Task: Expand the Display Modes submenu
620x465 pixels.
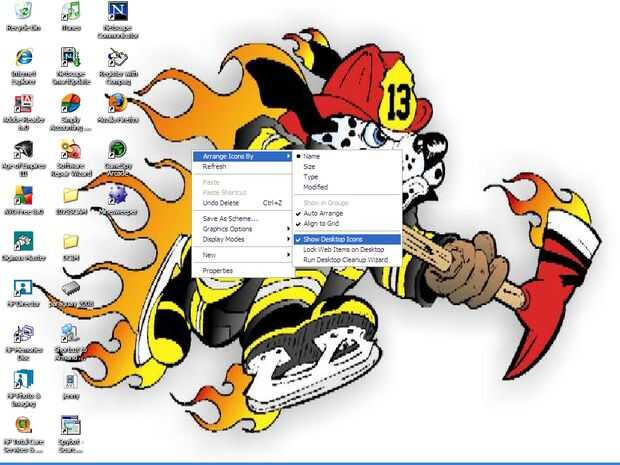Action: pyautogui.click(x=242, y=239)
